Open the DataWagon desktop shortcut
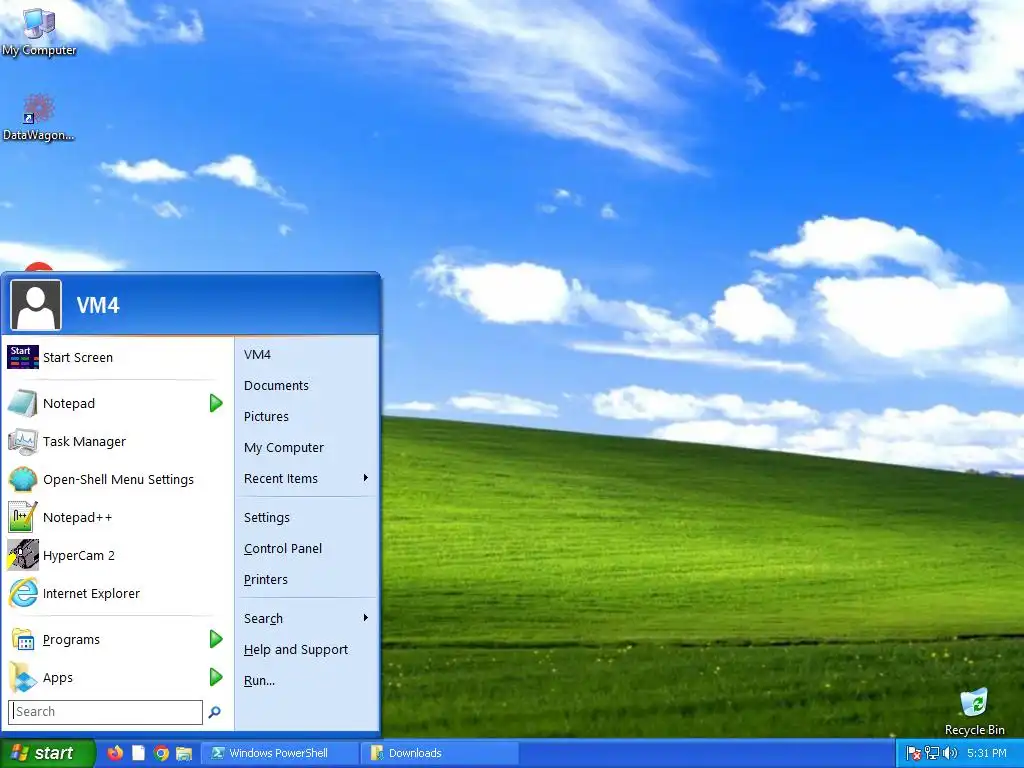1024x768 pixels. point(39,118)
